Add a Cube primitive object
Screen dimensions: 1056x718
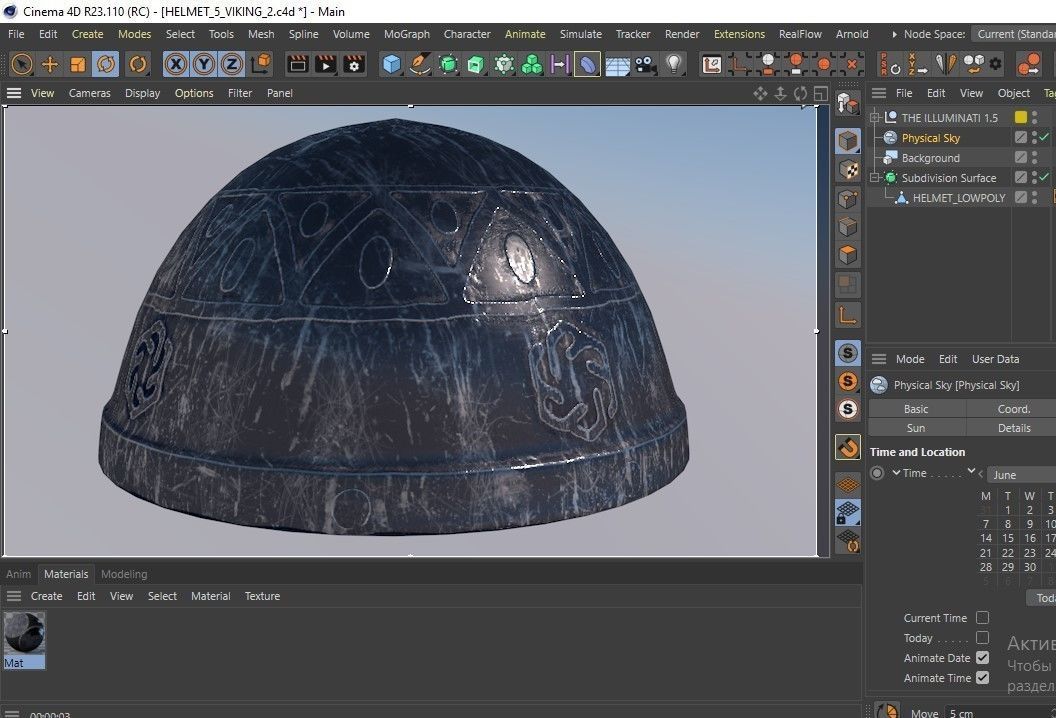pyautogui.click(x=391, y=64)
